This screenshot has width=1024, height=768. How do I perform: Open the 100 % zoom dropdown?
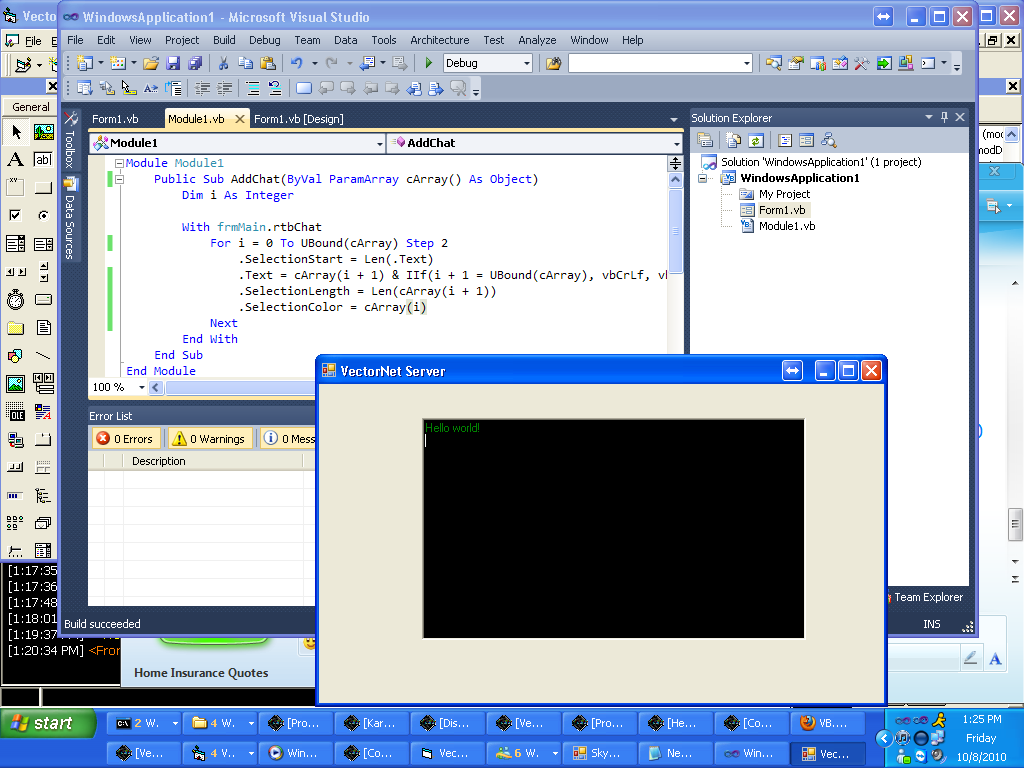[x=141, y=387]
